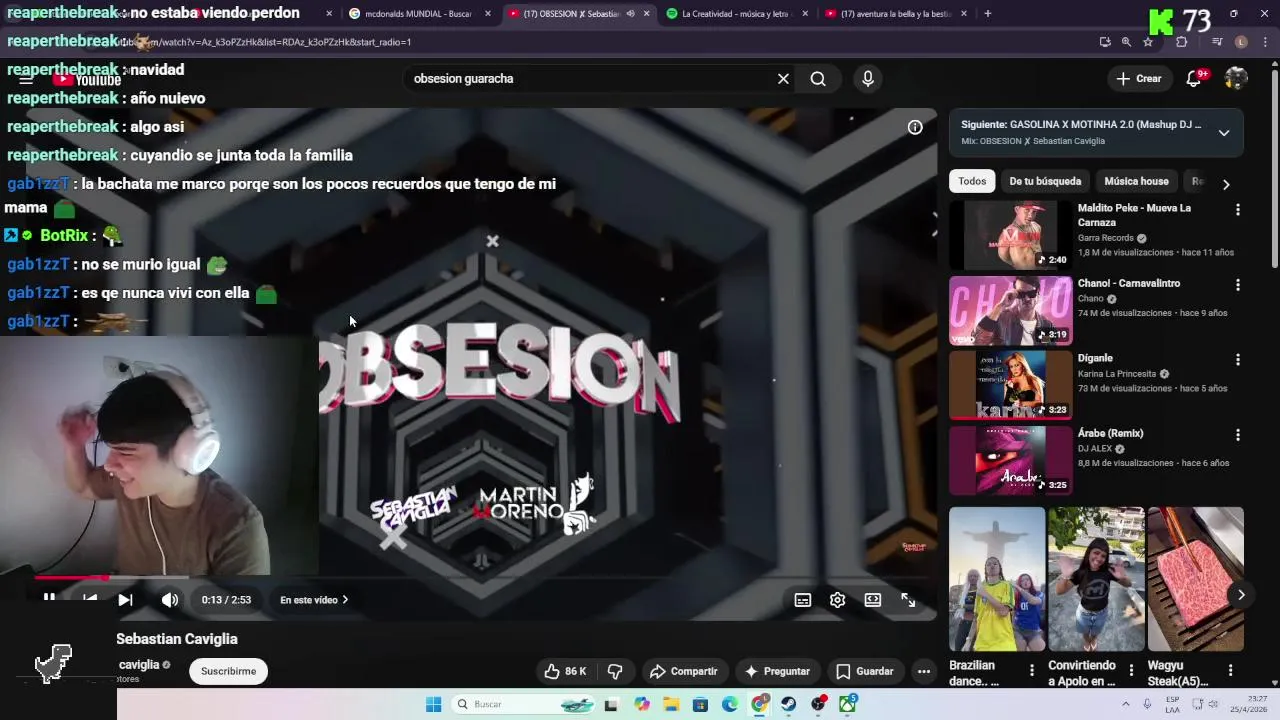1280x720 pixels.
Task: Clear the search box text
Action: pyautogui.click(x=783, y=79)
